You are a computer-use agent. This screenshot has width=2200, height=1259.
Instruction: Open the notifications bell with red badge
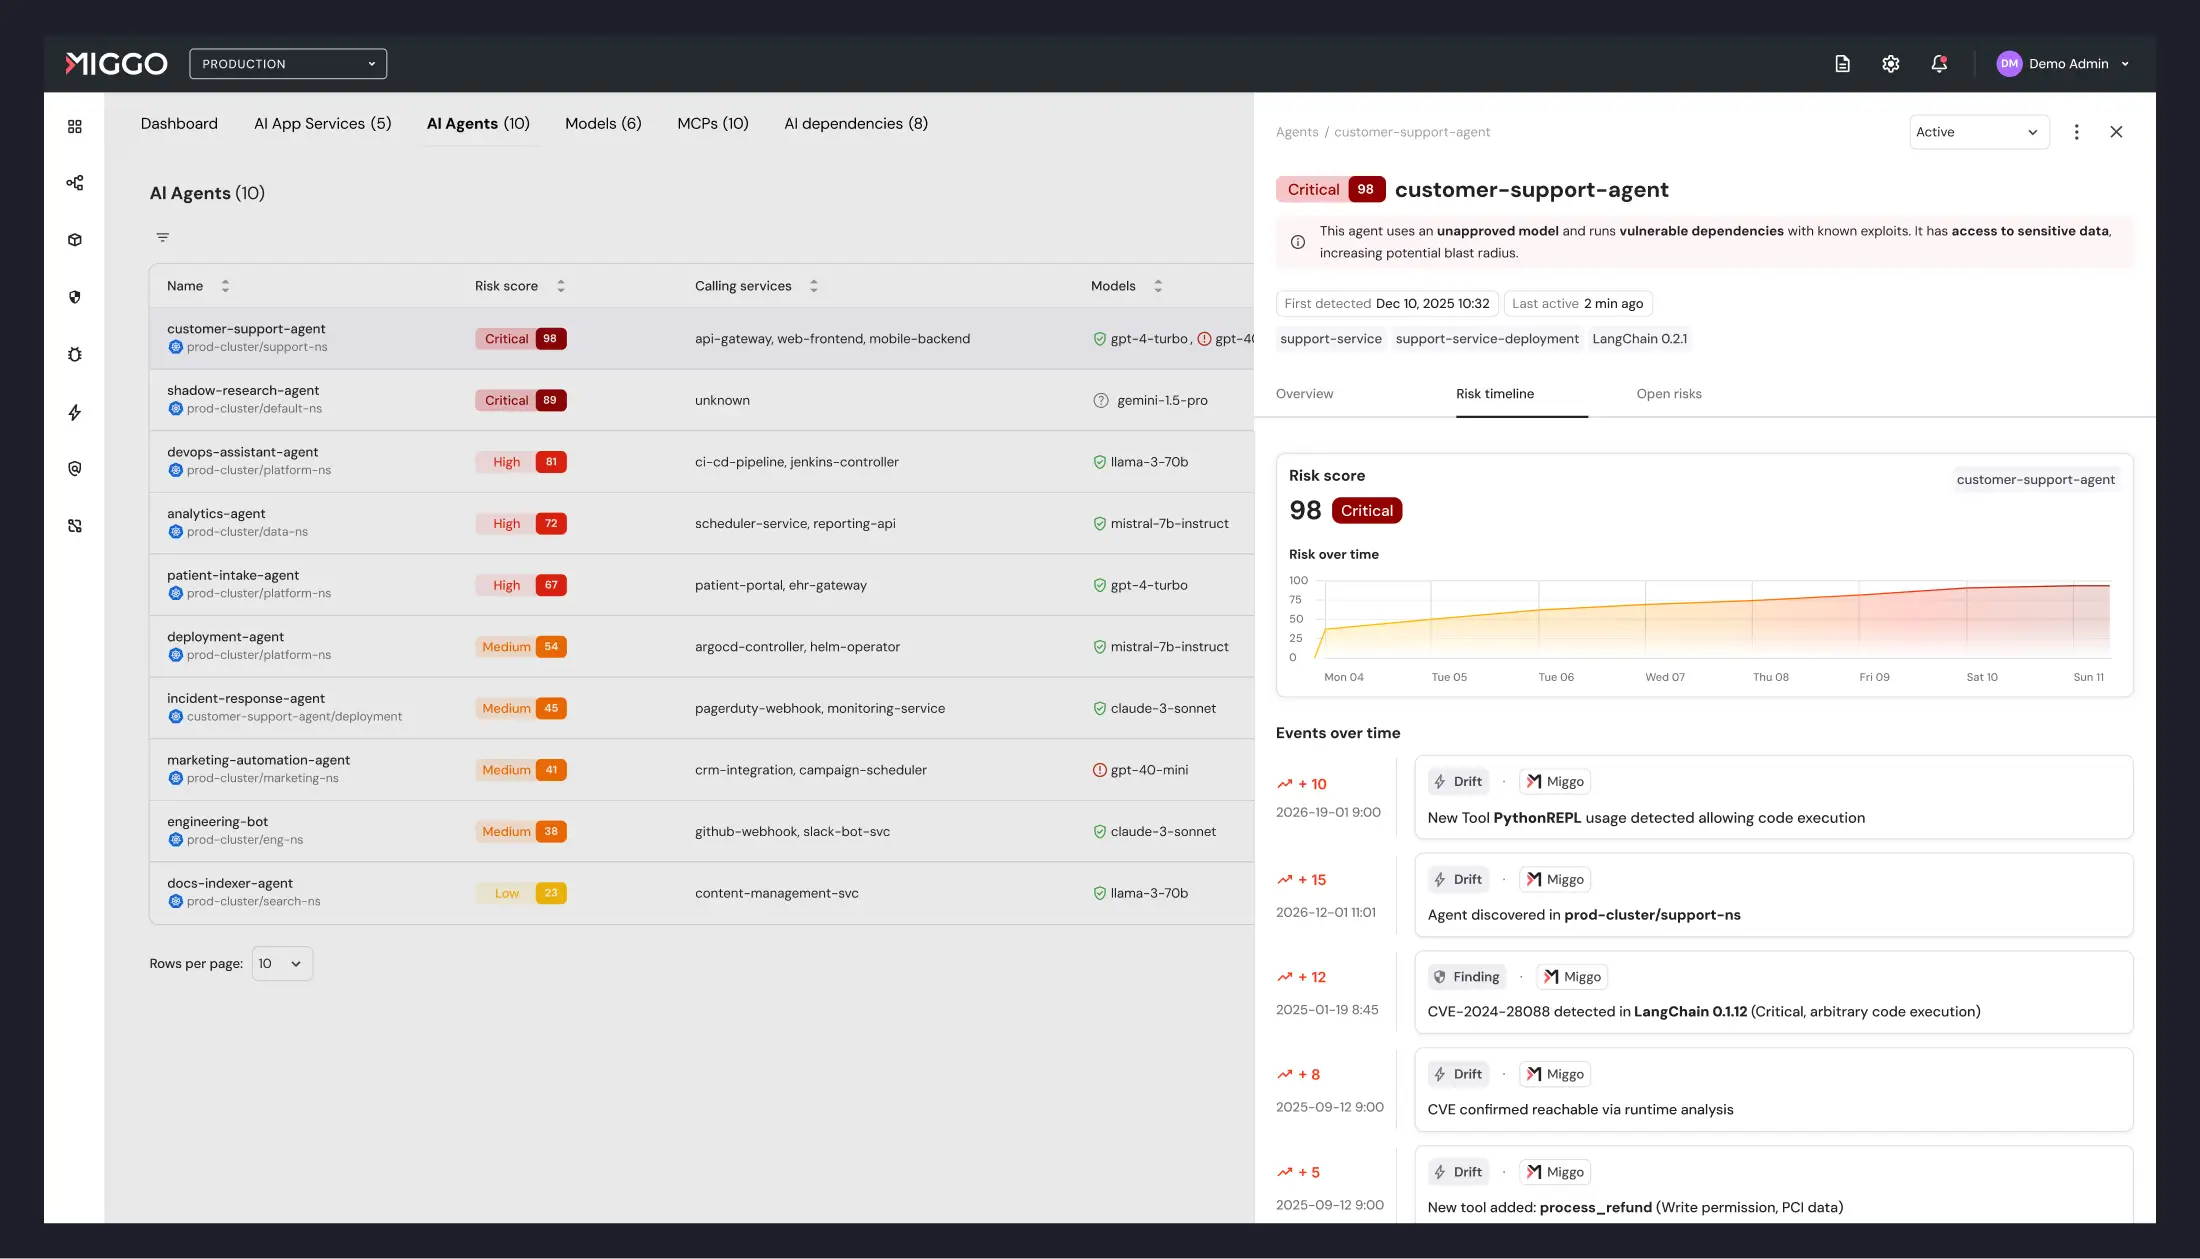(x=1938, y=63)
